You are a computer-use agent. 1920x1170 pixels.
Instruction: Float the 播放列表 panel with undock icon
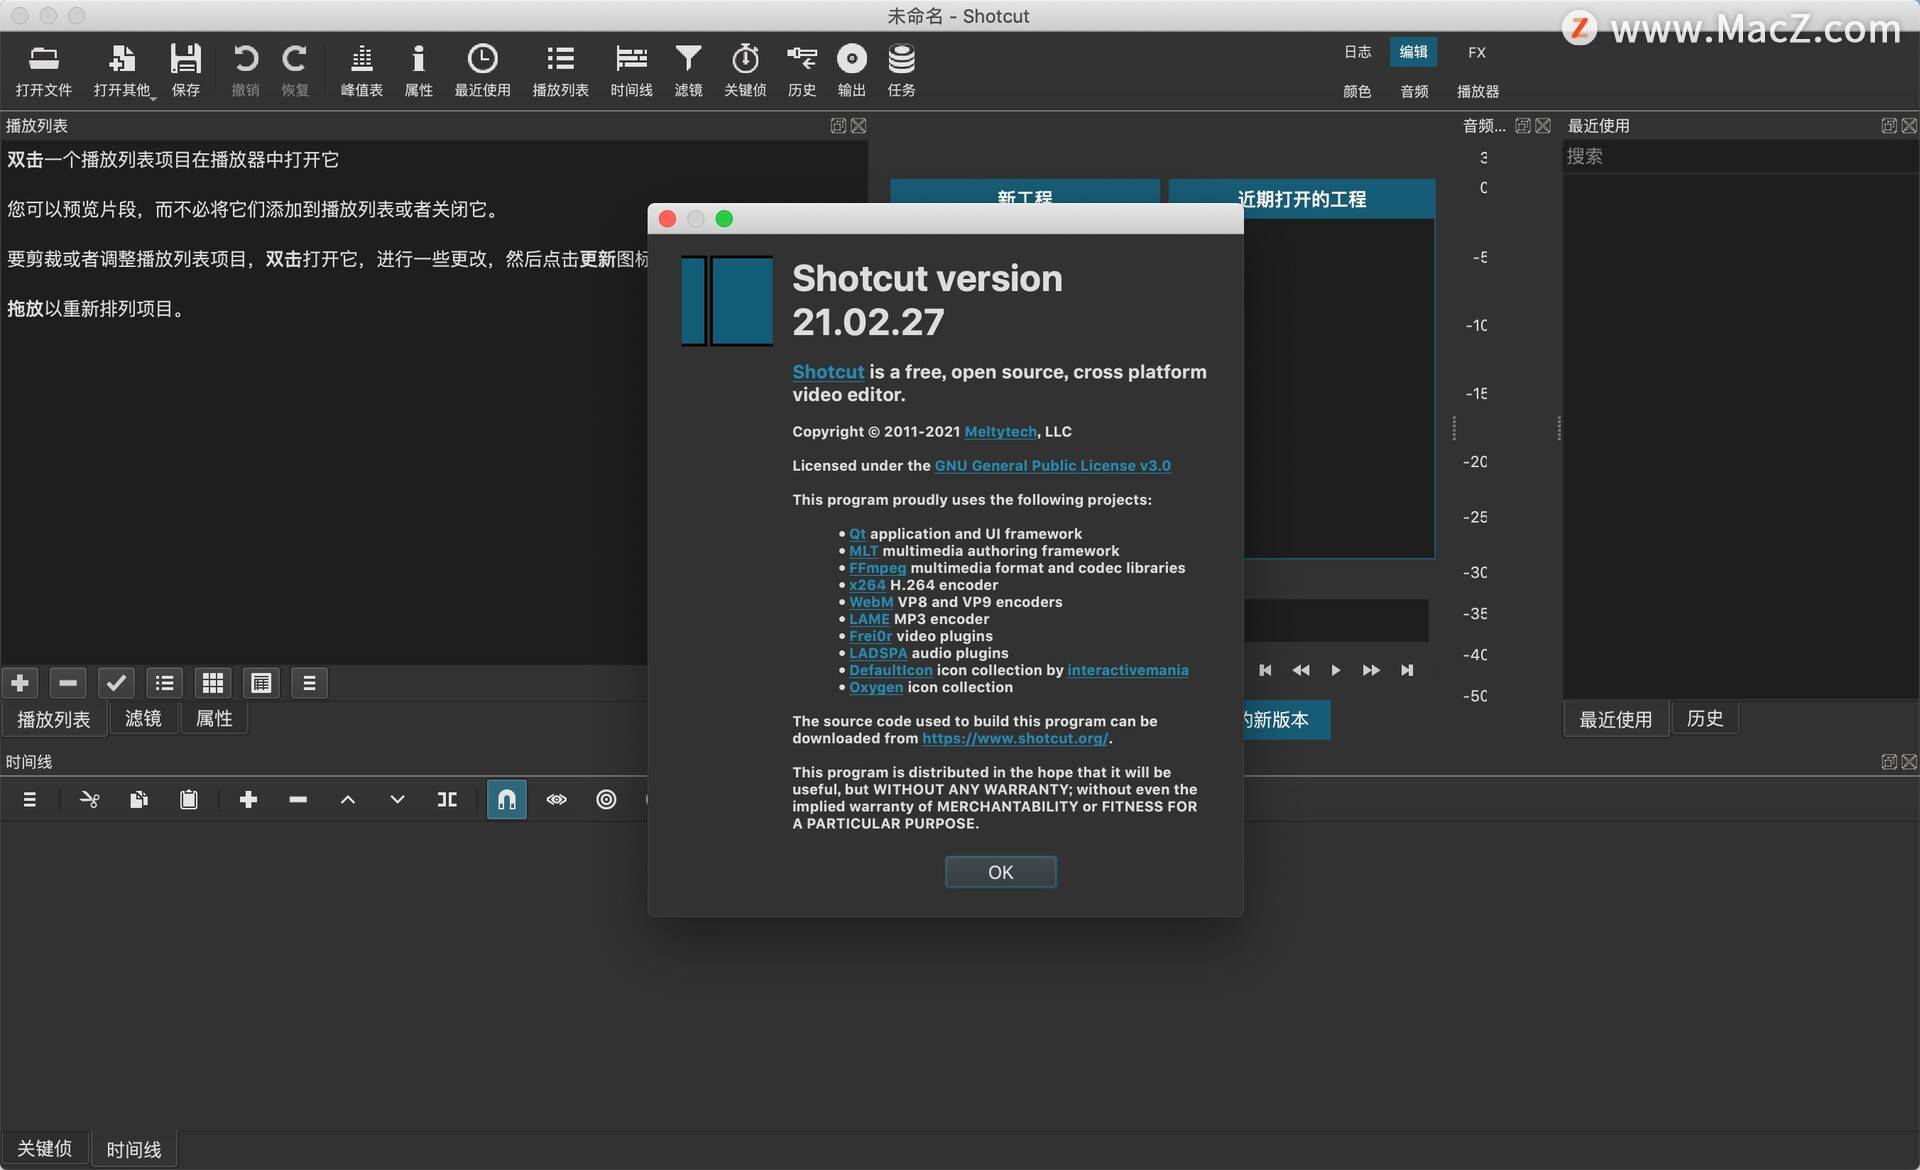pos(838,126)
